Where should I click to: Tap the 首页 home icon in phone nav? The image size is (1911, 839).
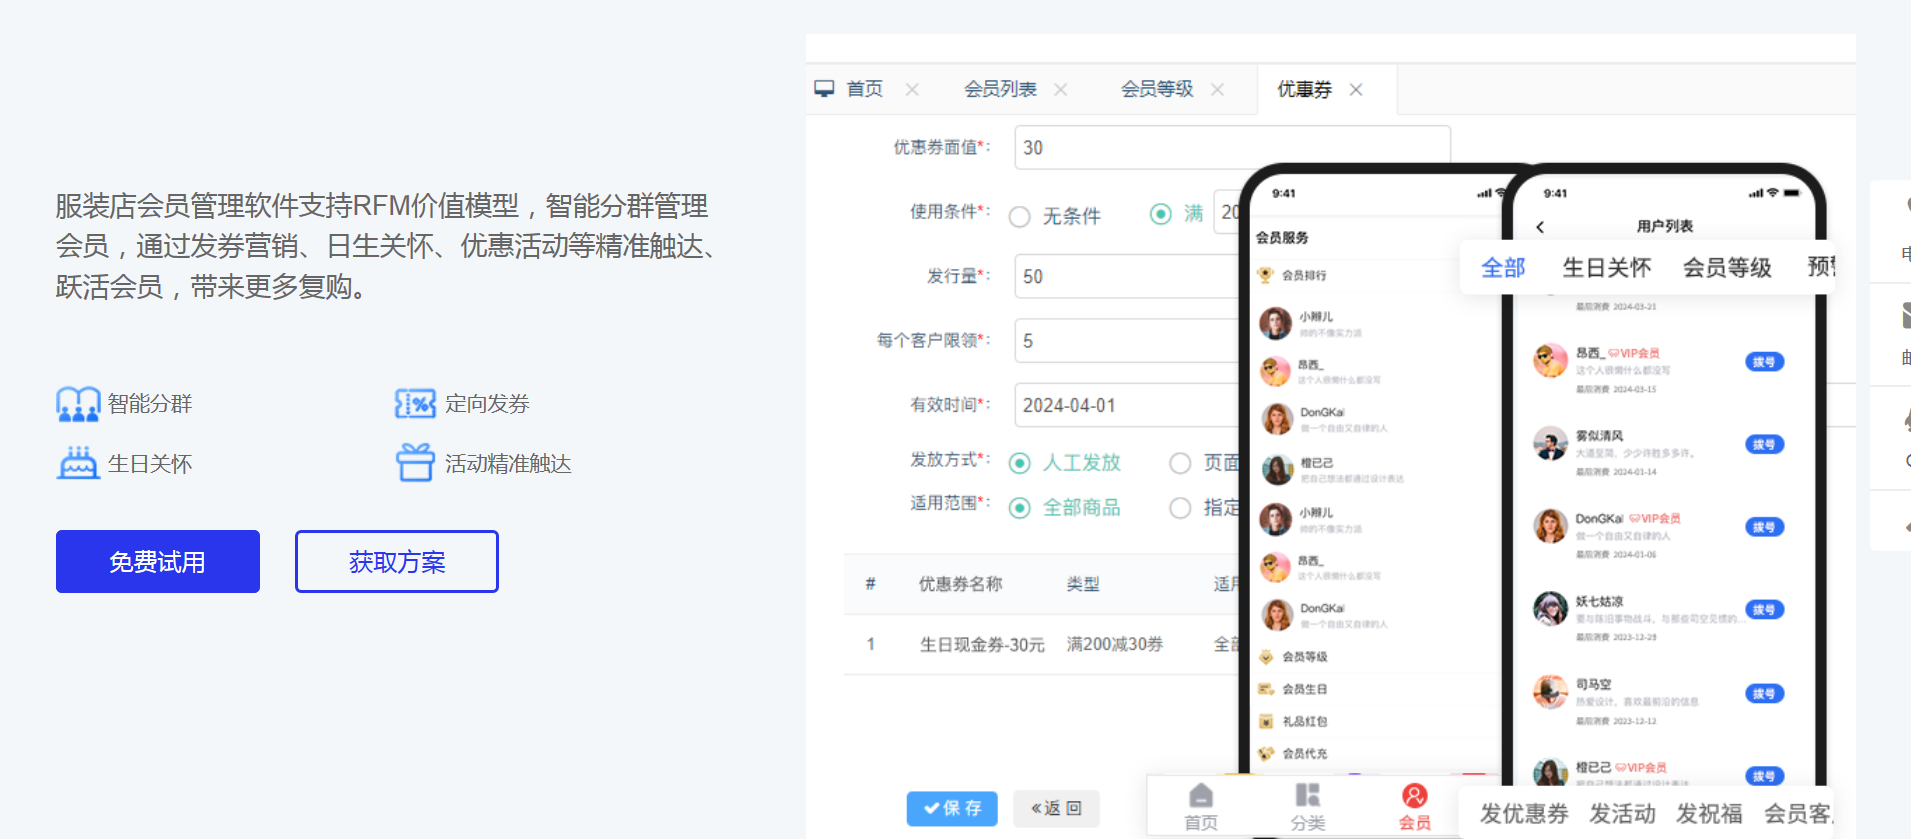point(1201,796)
